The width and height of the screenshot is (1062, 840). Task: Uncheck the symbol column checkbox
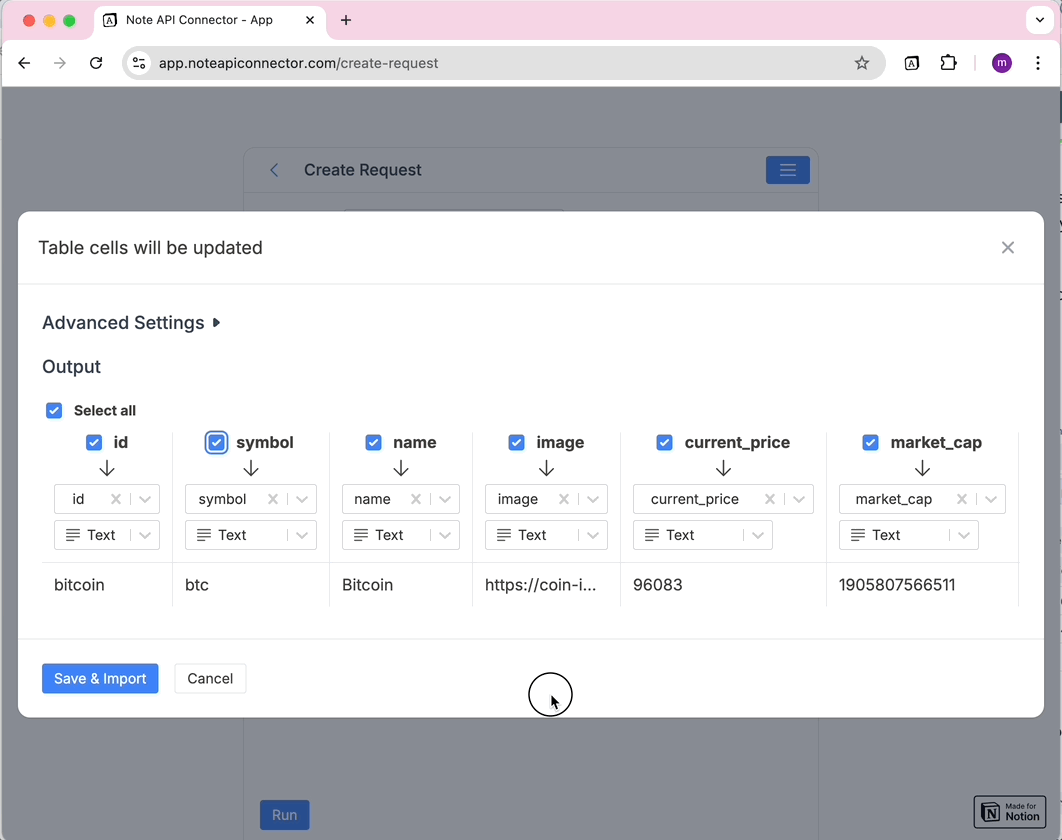point(216,442)
